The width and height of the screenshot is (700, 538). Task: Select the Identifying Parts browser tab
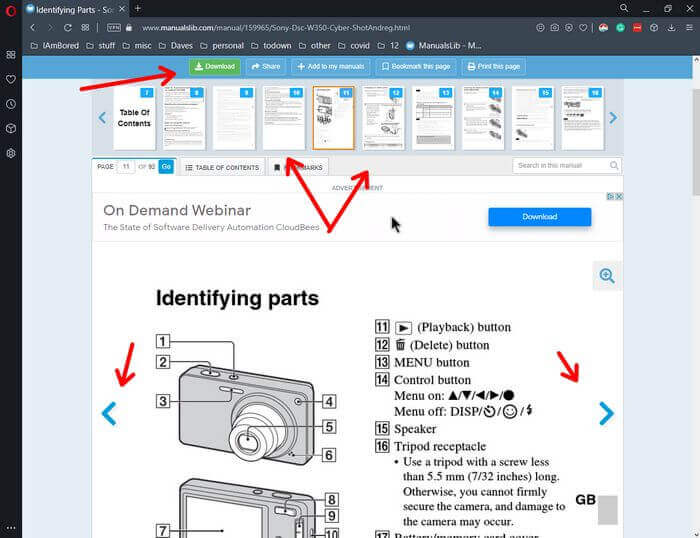76,9
